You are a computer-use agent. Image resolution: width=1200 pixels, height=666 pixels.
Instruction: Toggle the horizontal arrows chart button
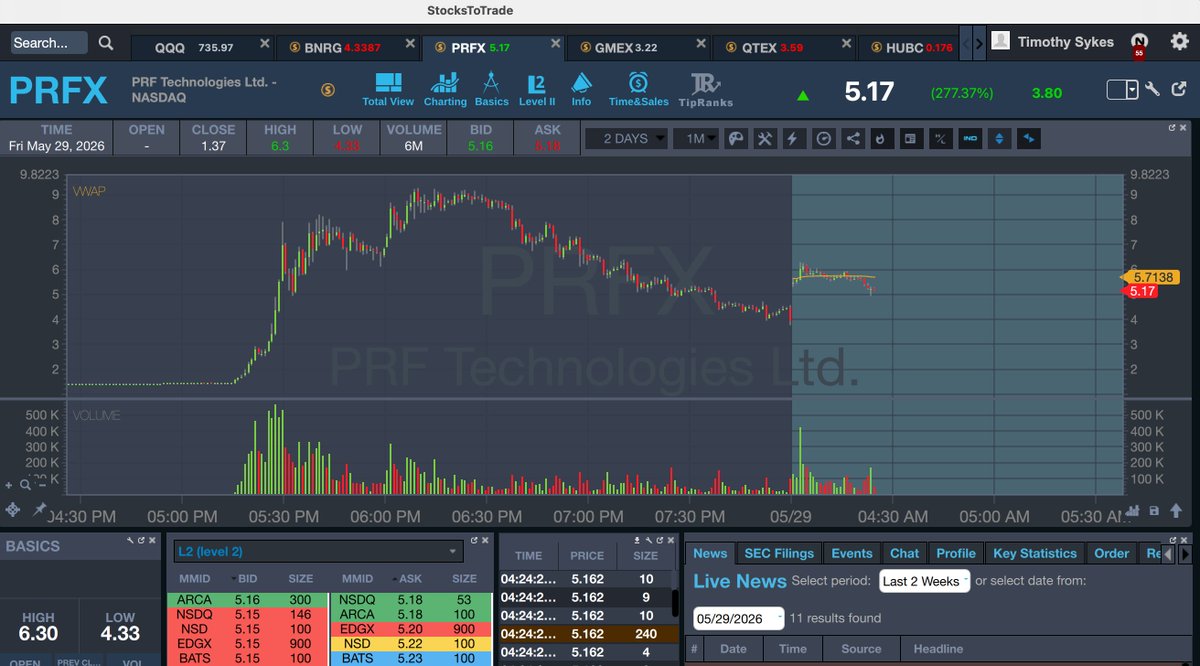pyautogui.click(x=1028, y=139)
